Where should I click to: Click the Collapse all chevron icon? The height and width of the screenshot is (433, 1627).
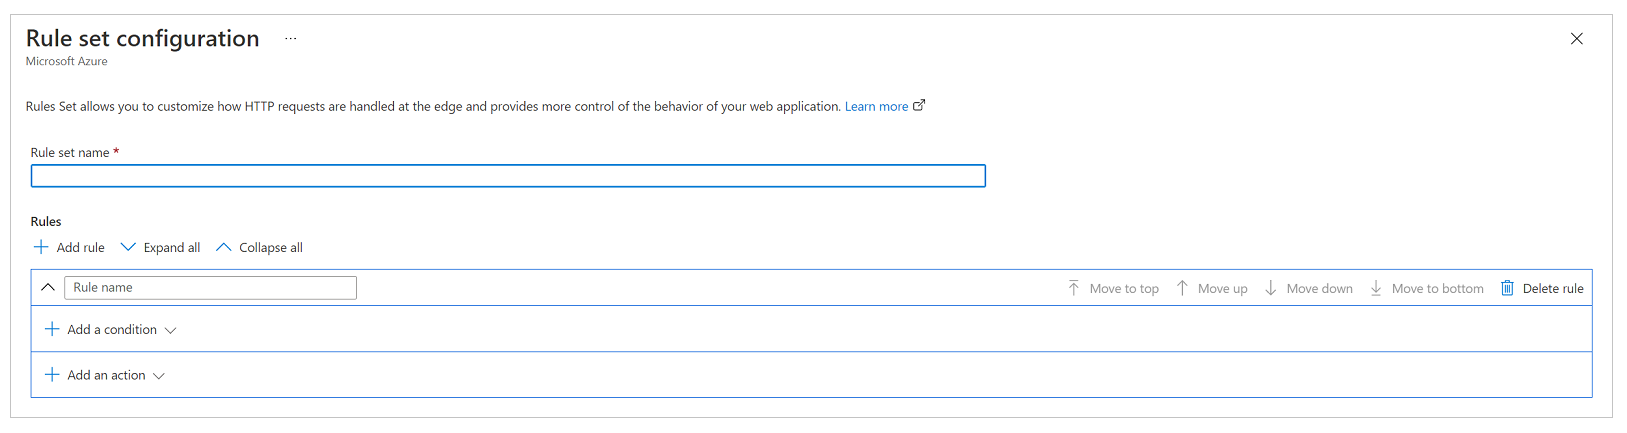[224, 247]
